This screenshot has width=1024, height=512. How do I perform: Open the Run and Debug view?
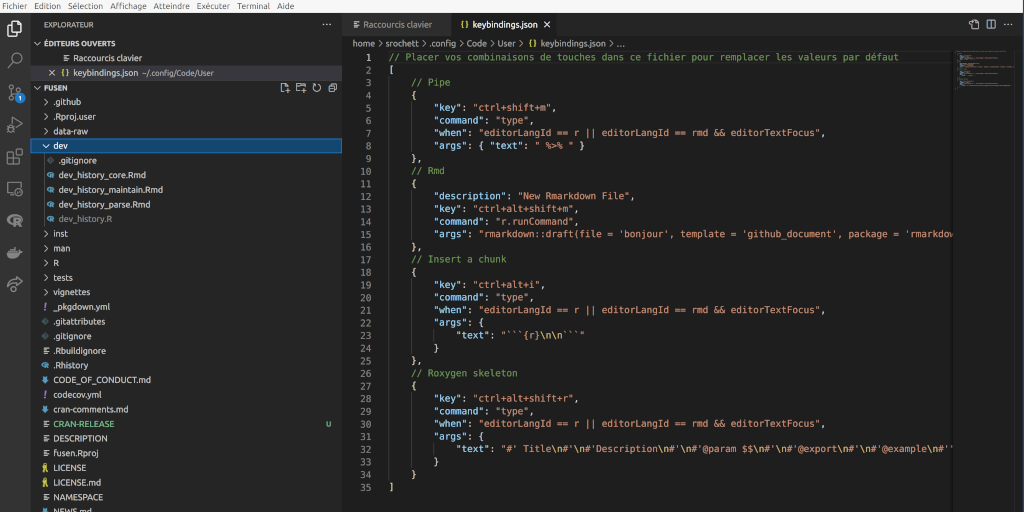coord(15,125)
